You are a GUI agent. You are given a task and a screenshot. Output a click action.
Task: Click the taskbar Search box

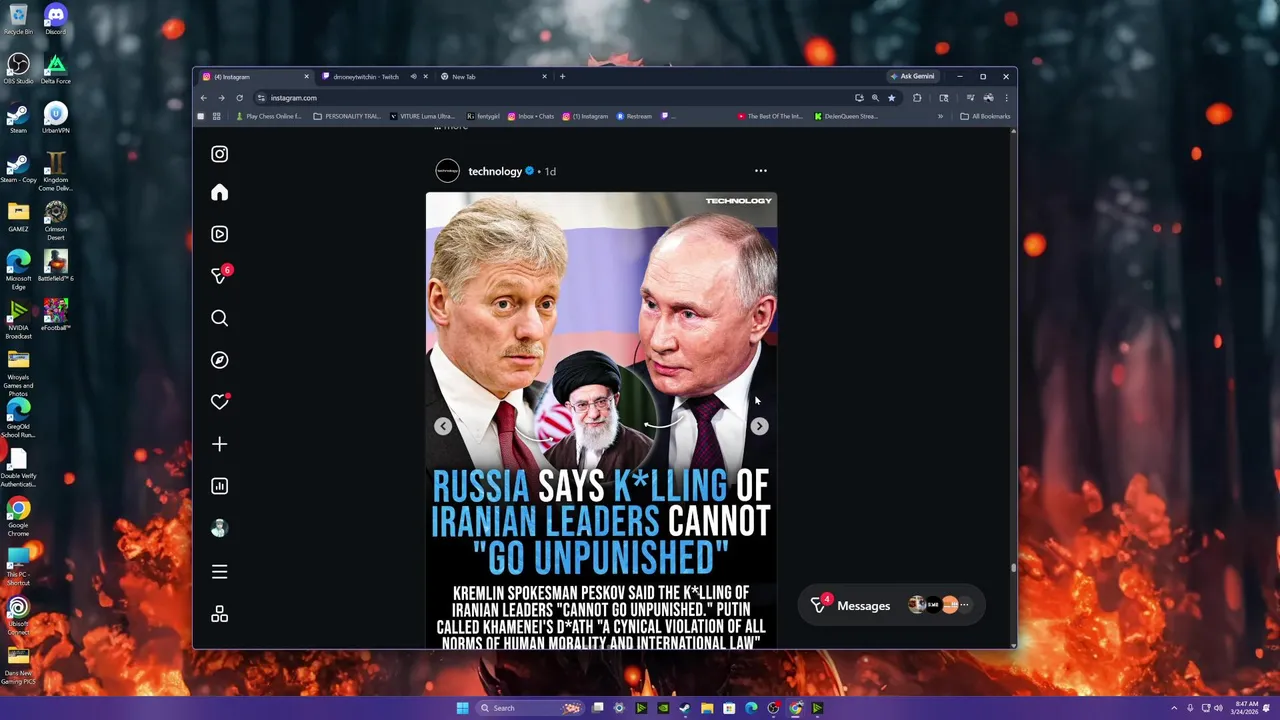(x=530, y=708)
